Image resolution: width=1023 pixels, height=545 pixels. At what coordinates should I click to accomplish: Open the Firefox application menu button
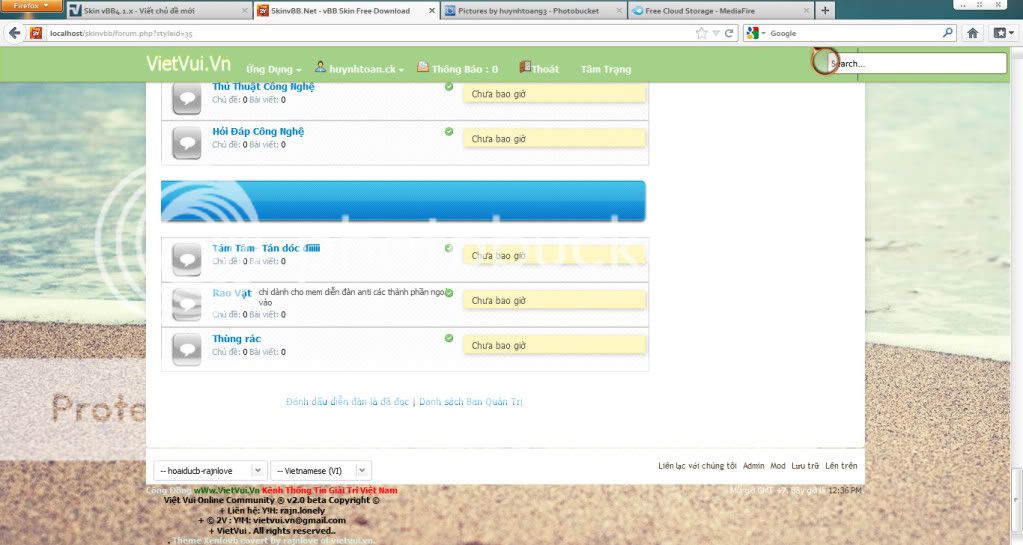(x=31, y=6)
